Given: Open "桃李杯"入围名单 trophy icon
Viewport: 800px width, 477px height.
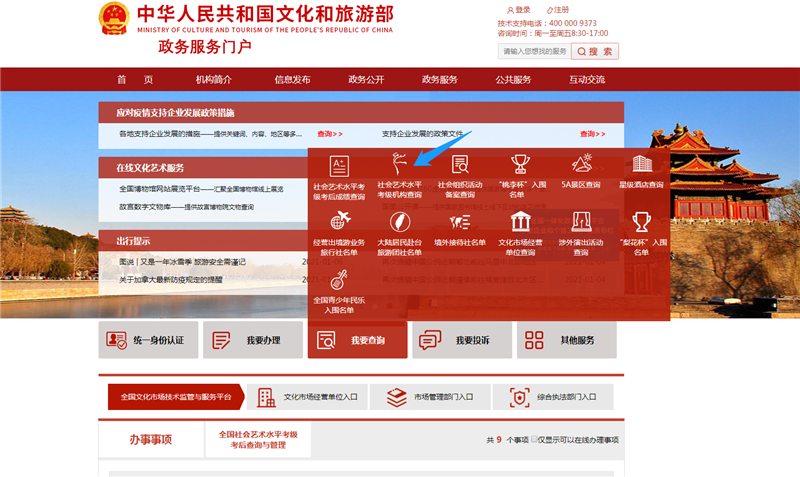Looking at the screenshot, I should (520, 164).
